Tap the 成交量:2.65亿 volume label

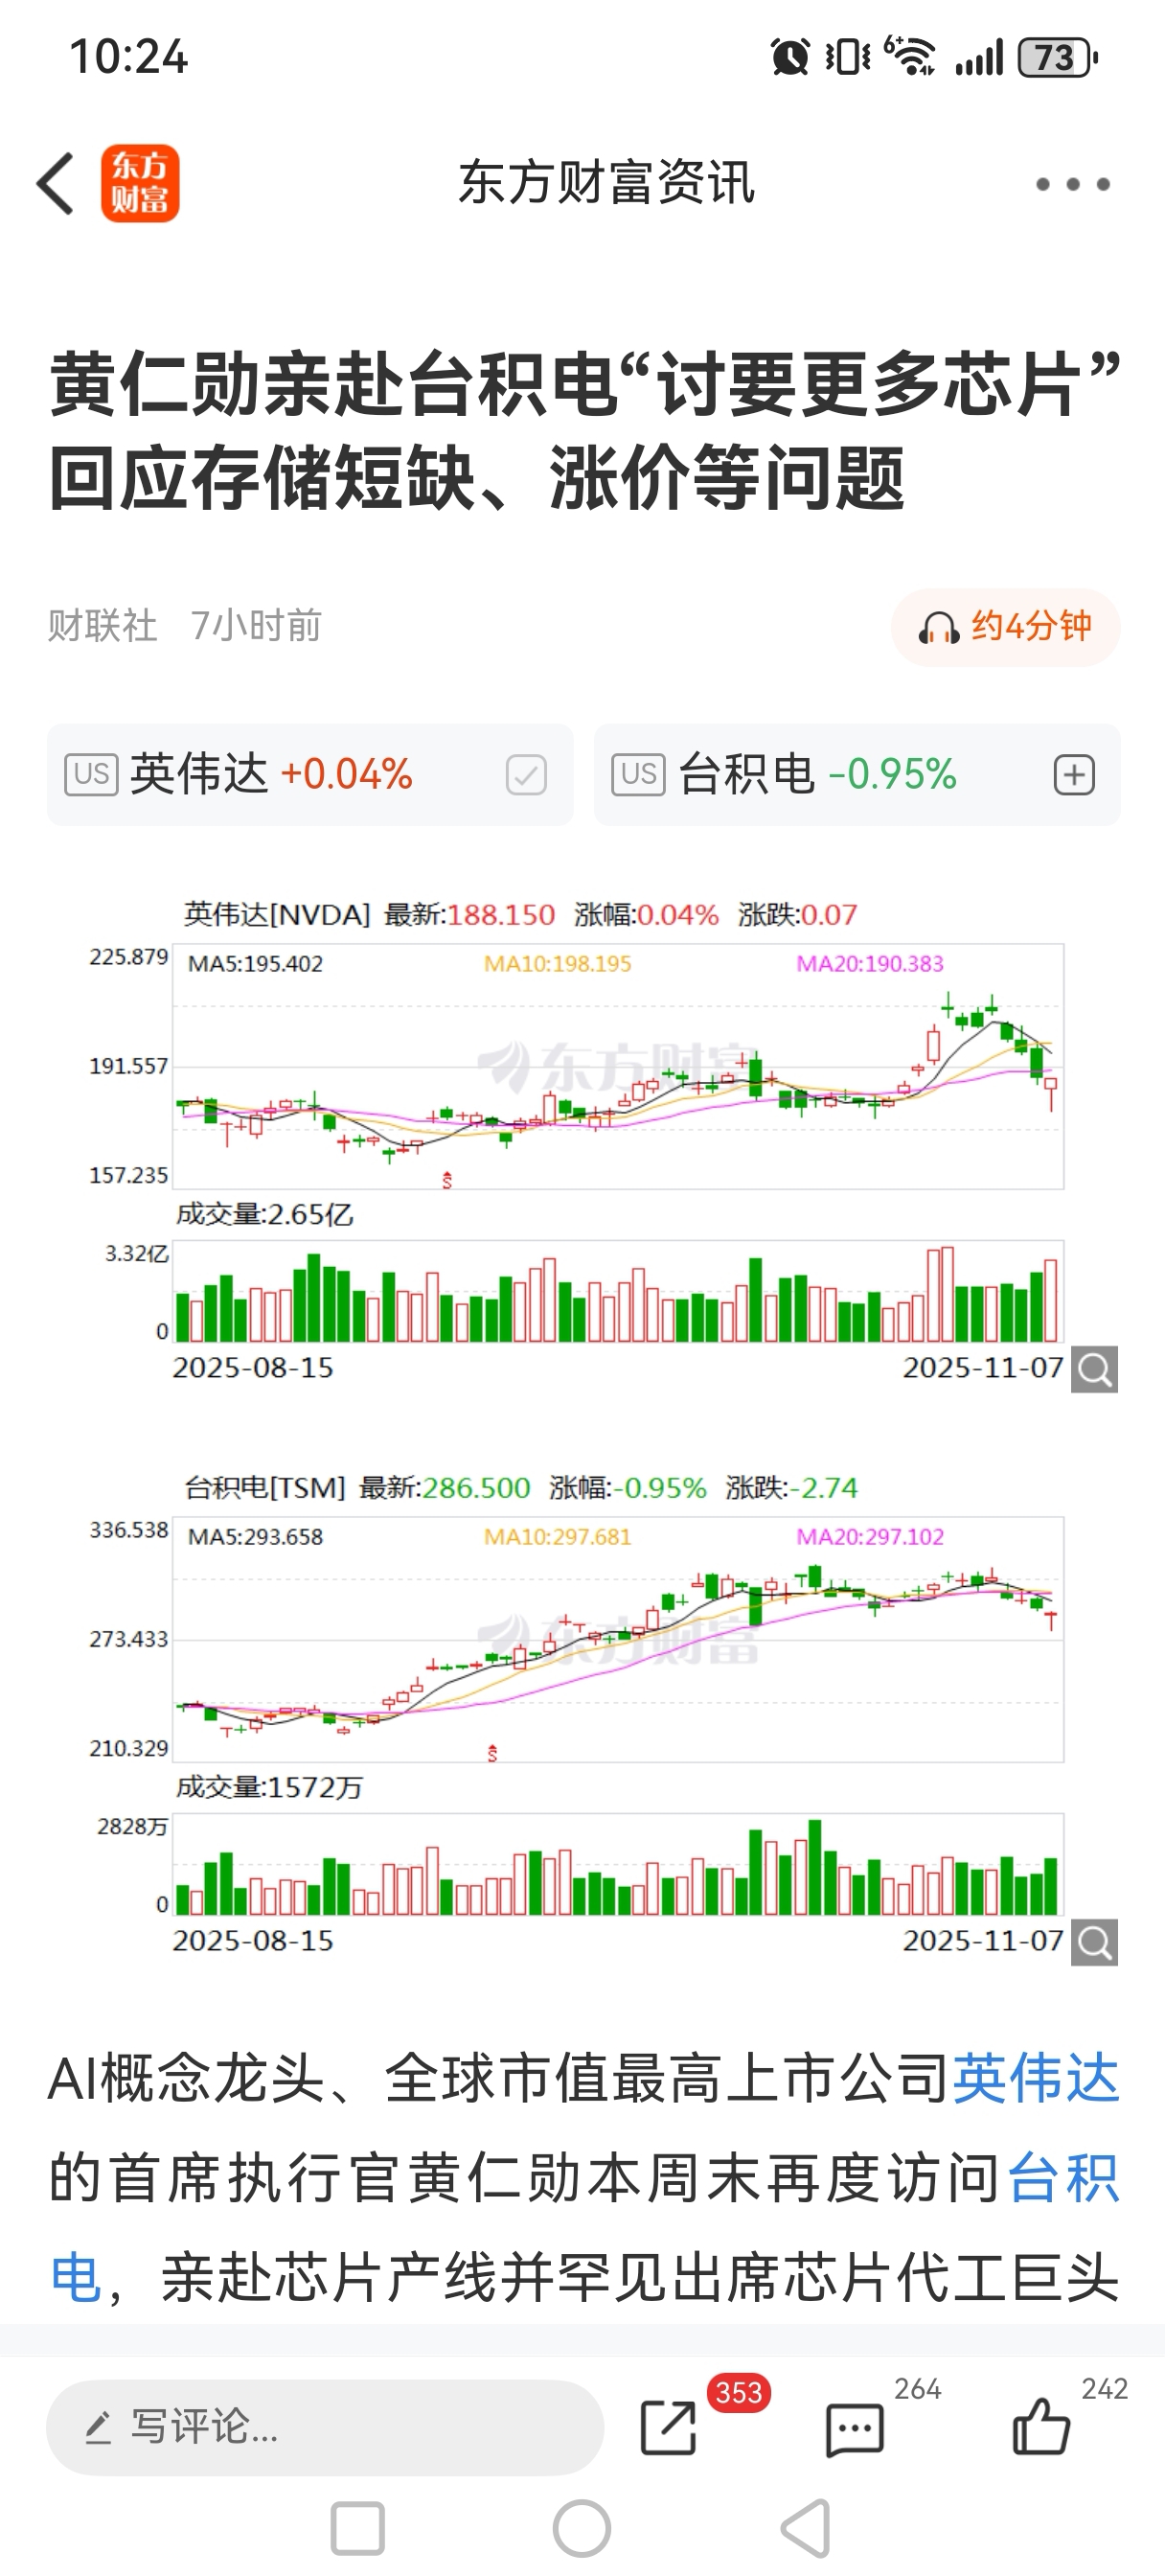pyautogui.click(x=265, y=1215)
